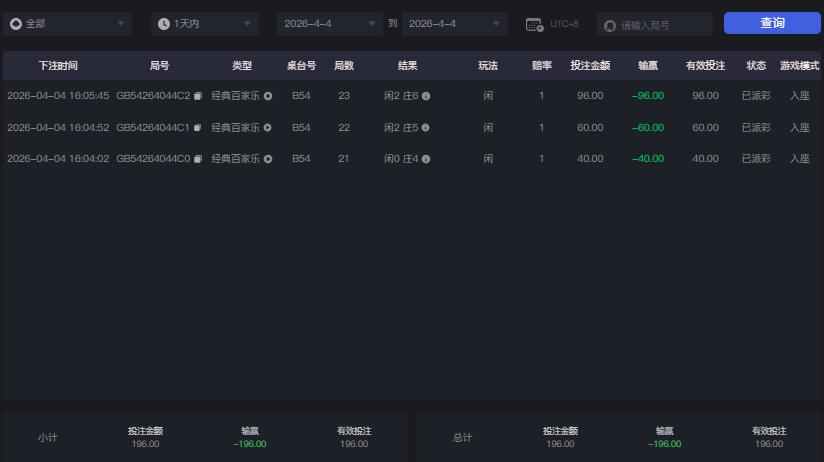Image resolution: width=824 pixels, height=462 pixels.
Task: Play replay icon in the 16:05:45 row
Action: click(x=268, y=96)
